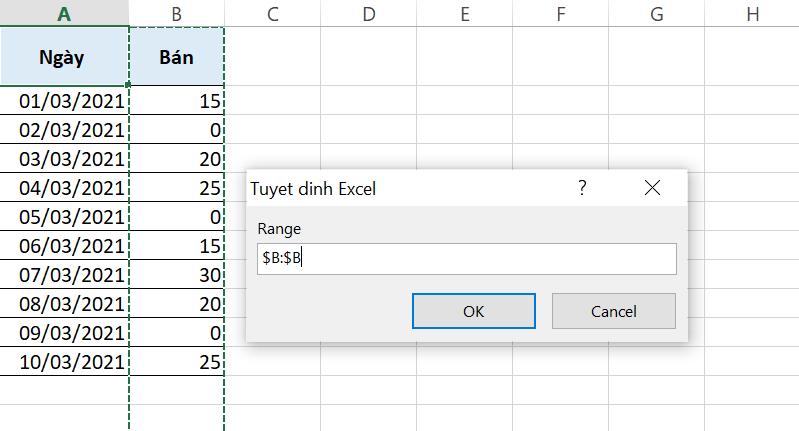Image resolution: width=799 pixels, height=431 pixels.
Task: Select cell with date 09/03/2021
Action: click(64, 333)
